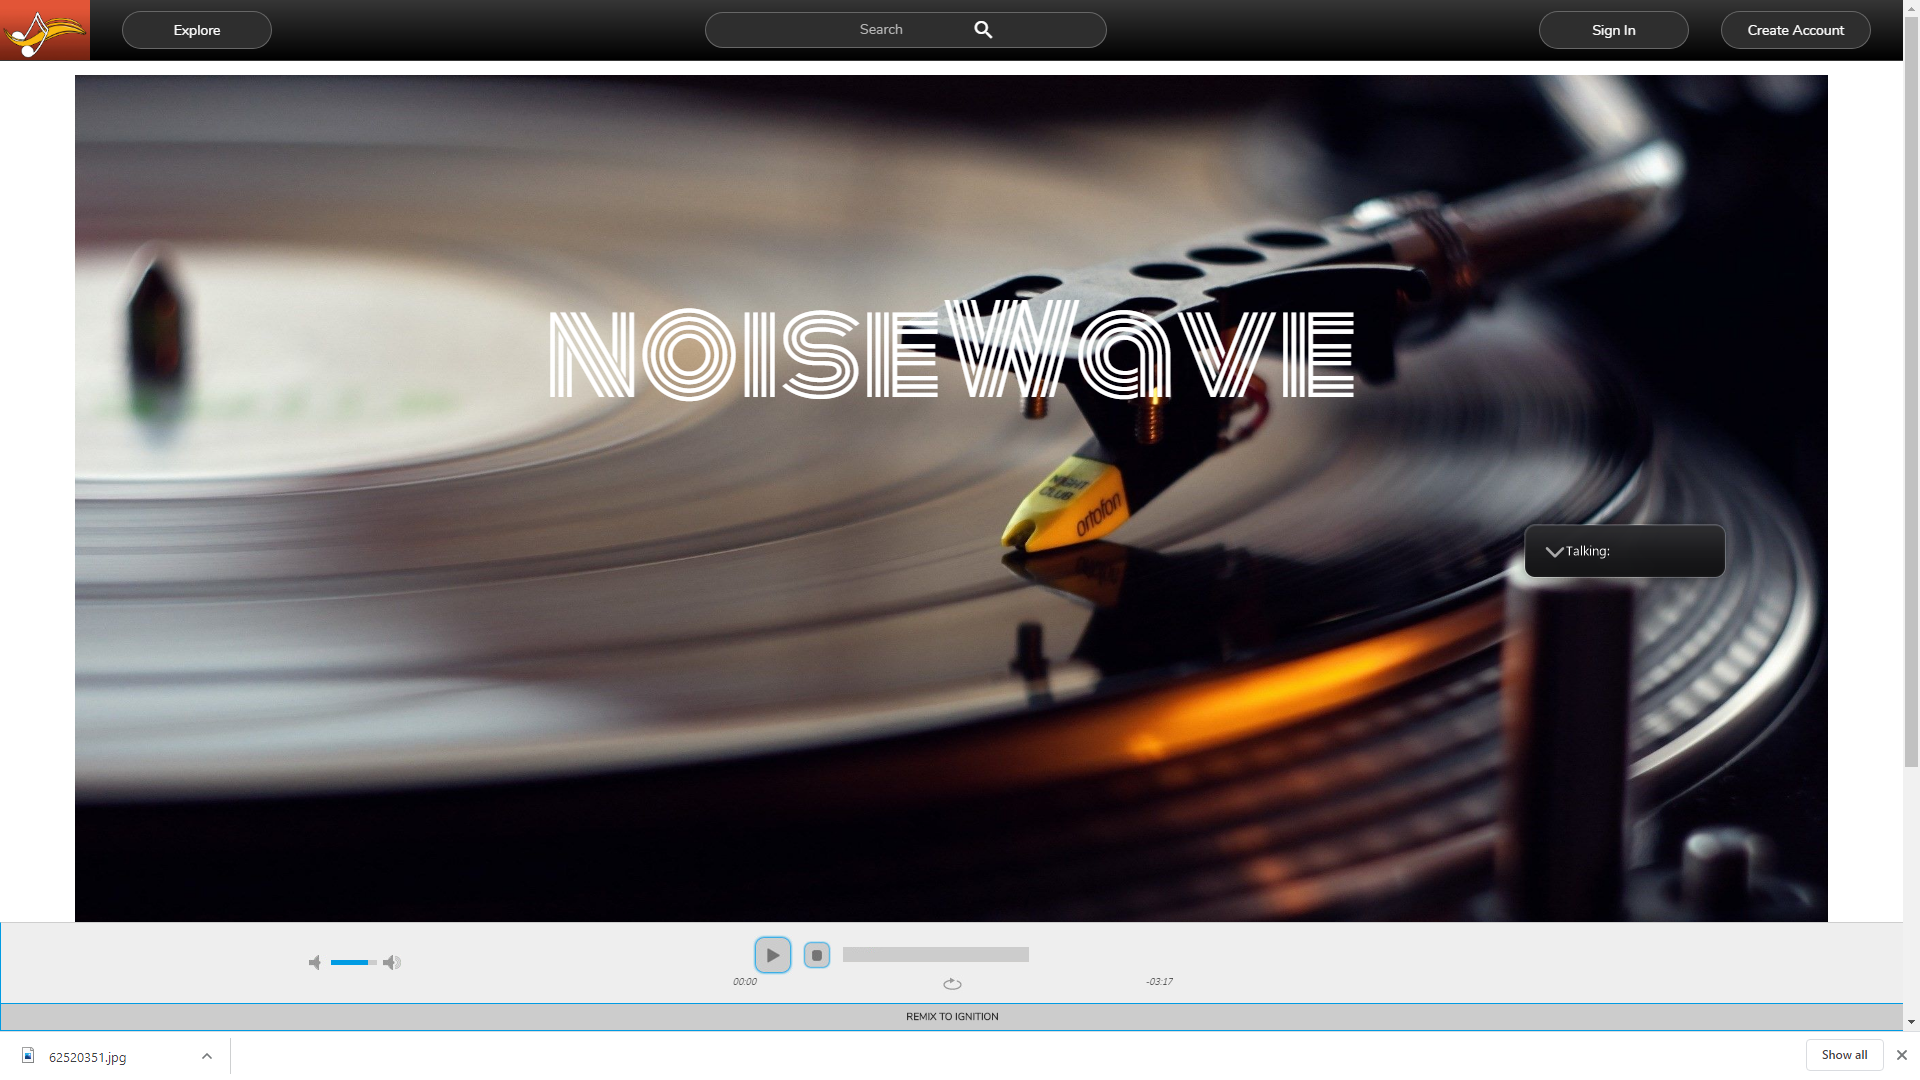This screenshot has width=1920, height=1080.
Task: Click the scrollbar down arrow
Action: pyautogui.click(x=1911, y=1022)
